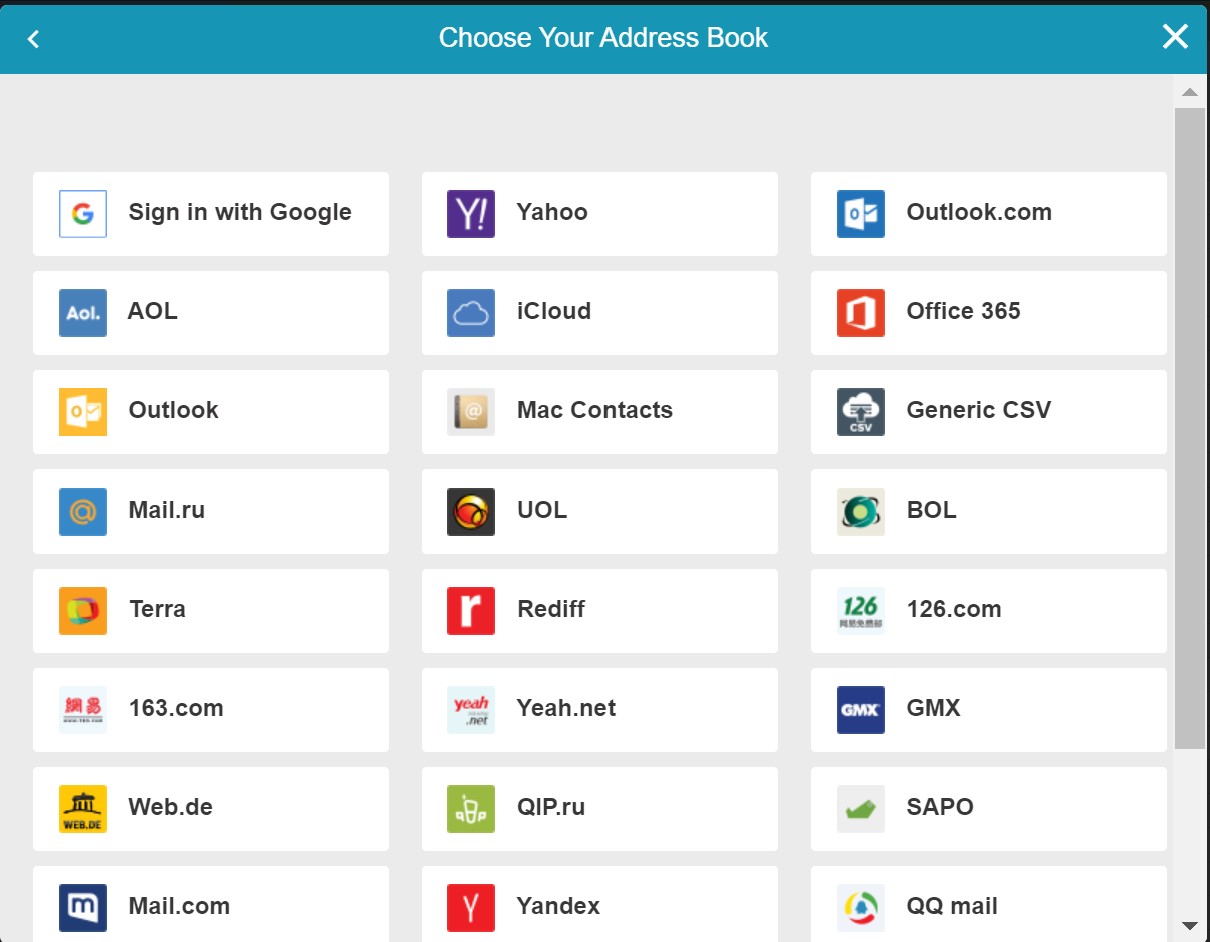Click the 'GMX' label text
The height and width of the screenshot is (942, 1210).
point(934,708)
